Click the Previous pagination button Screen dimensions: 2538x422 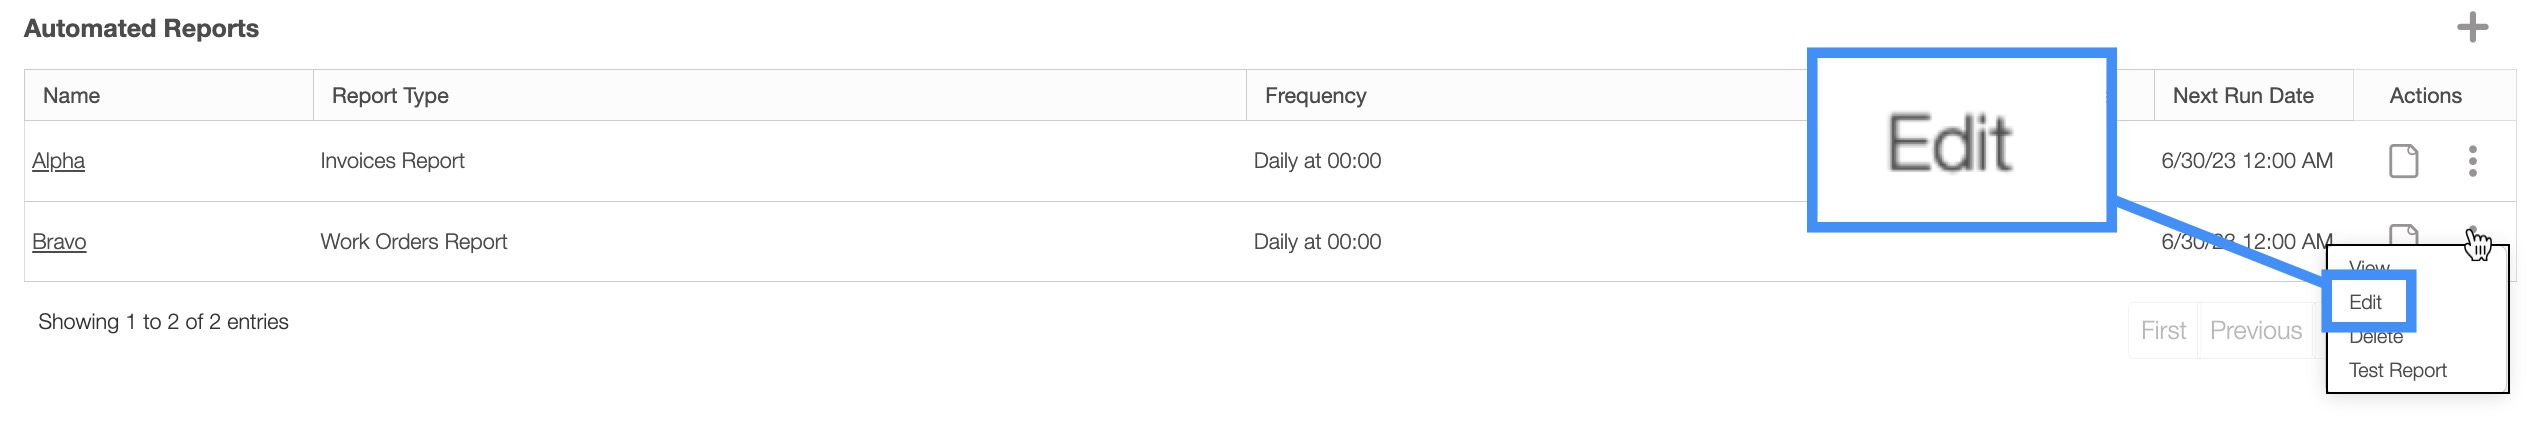point(2255,330)
